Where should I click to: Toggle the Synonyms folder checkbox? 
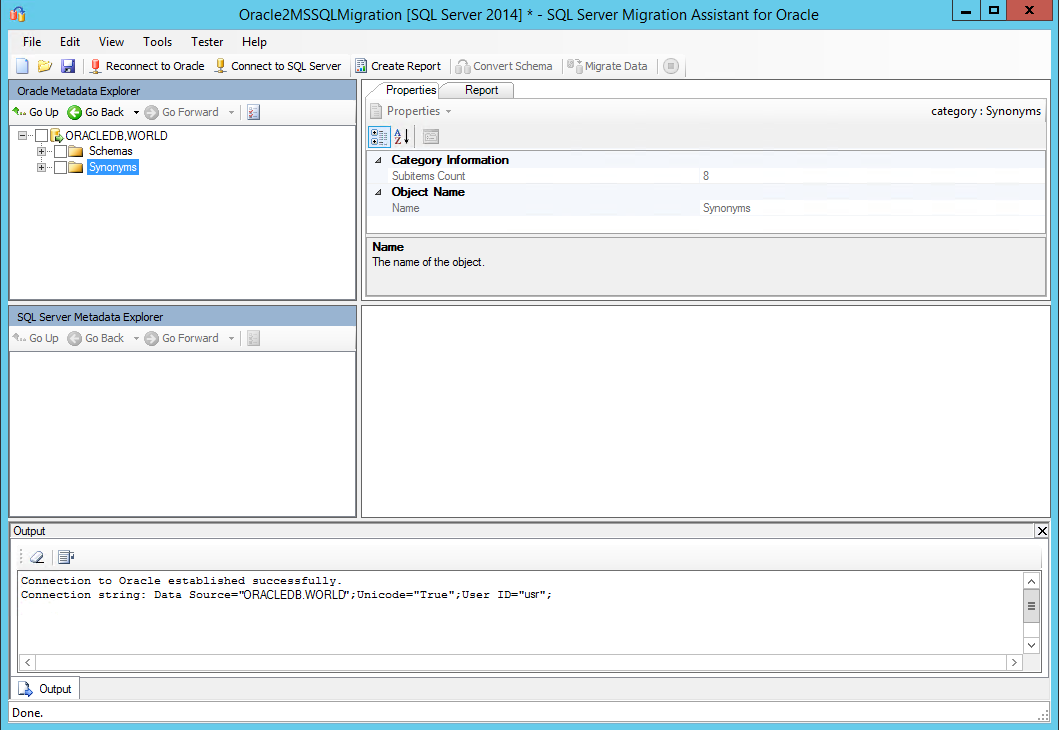coord(60,168)
